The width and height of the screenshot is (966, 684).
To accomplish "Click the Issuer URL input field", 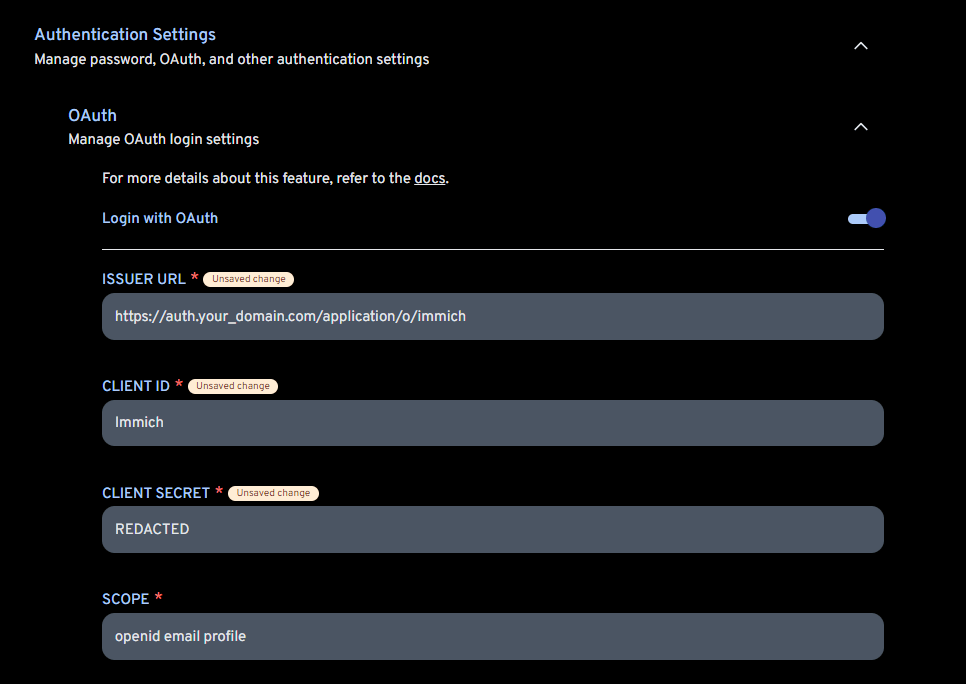I will pos(492,316).
